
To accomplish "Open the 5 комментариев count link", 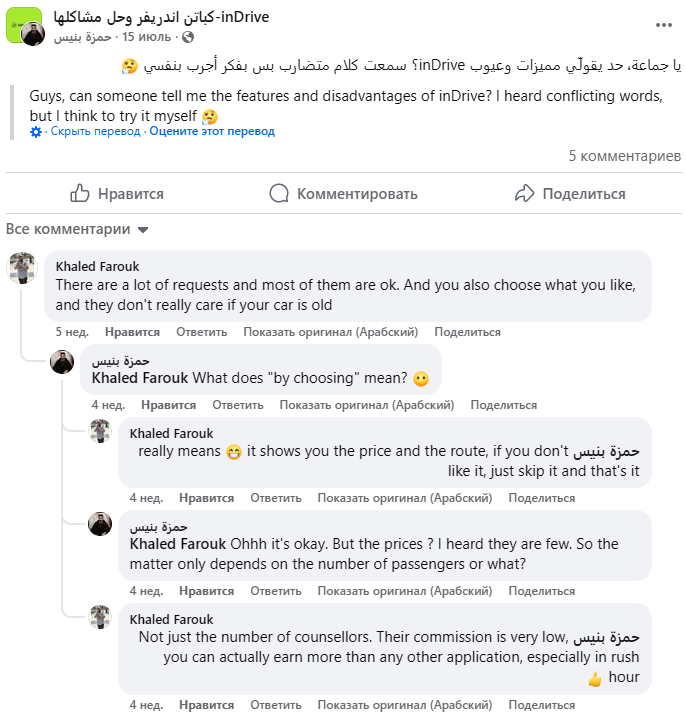I will pos(625,156).
